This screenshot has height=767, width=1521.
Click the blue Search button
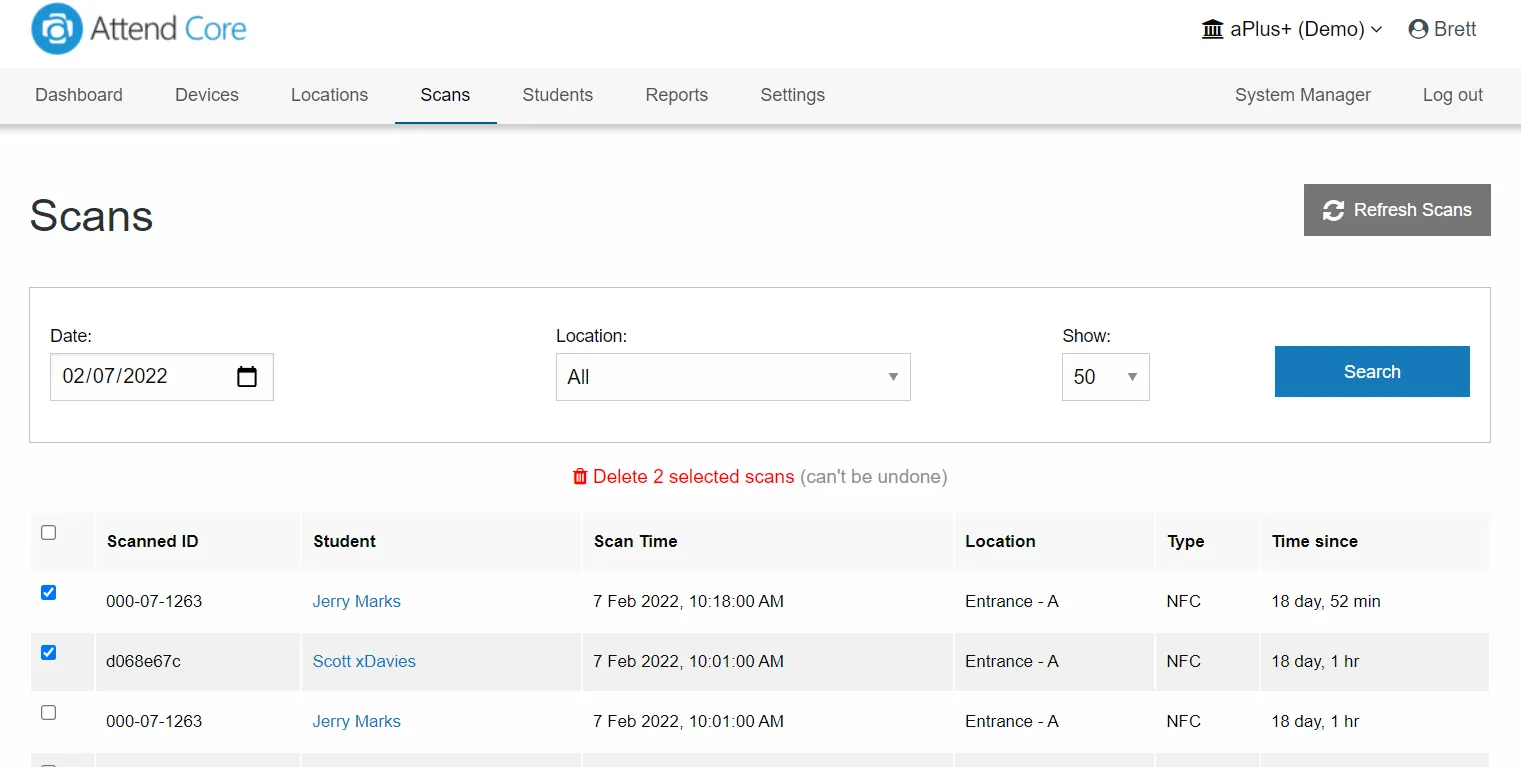1372,372
